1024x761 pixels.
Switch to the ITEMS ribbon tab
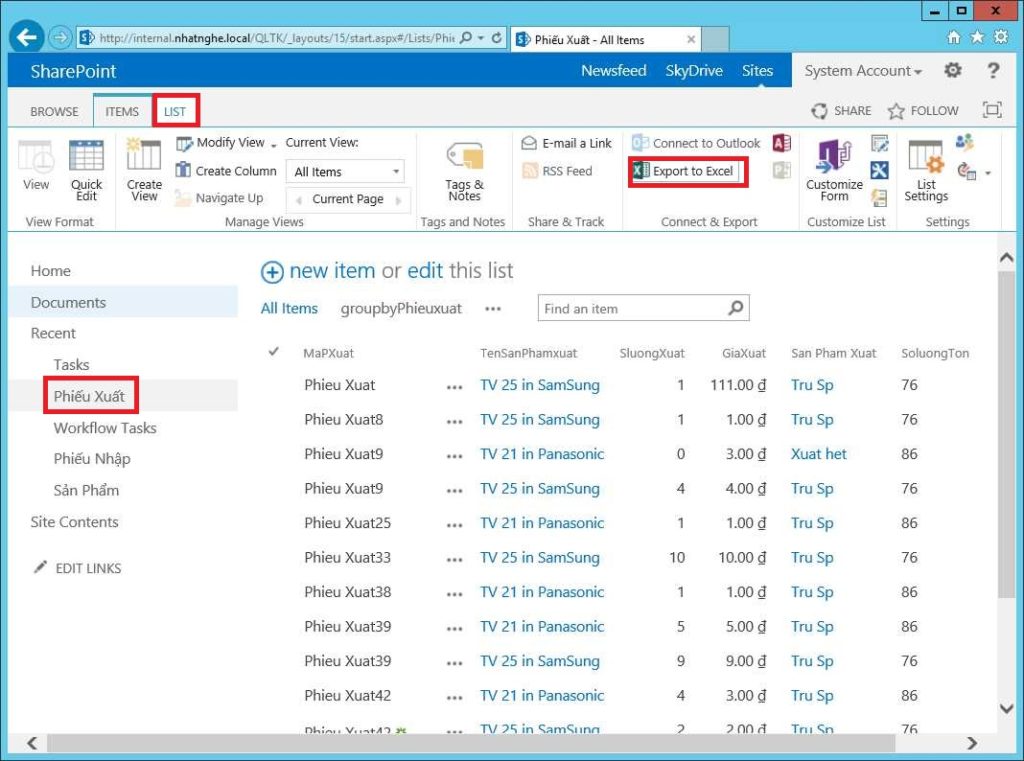pos(122,111)
